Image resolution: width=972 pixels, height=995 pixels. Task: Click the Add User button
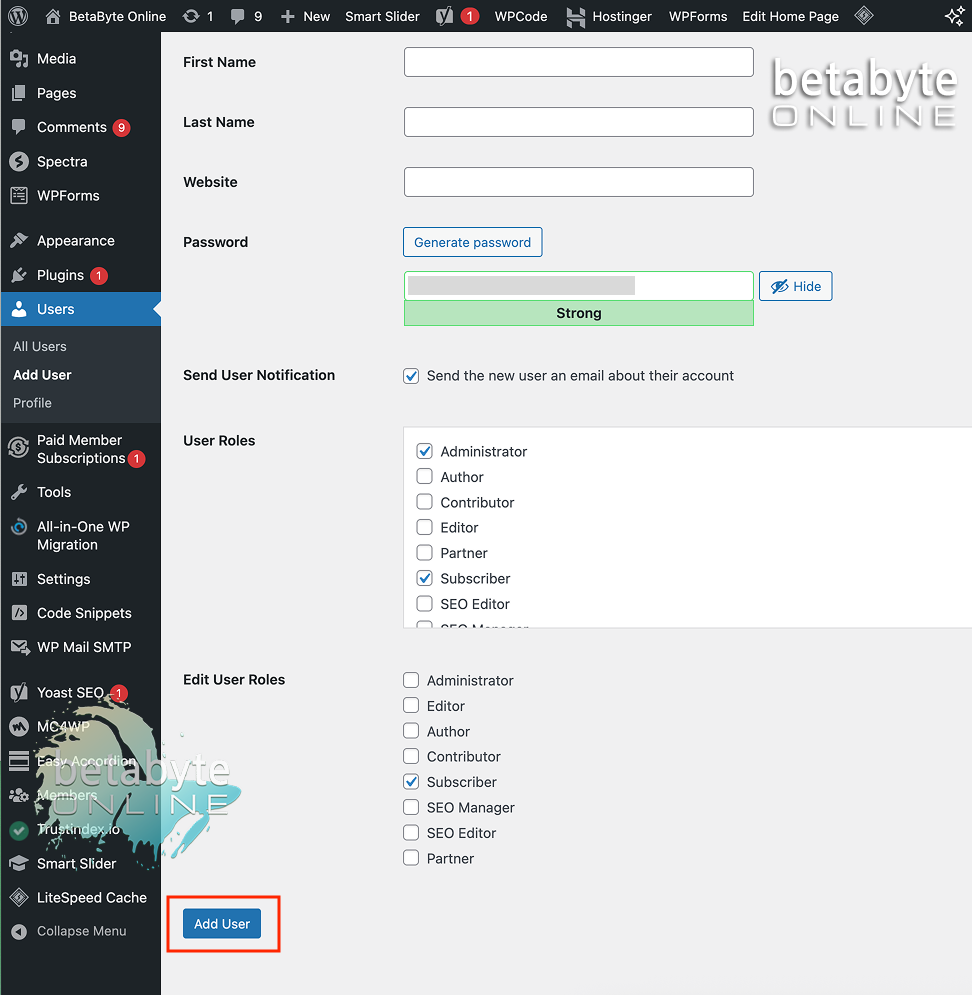tap(222, 924)
